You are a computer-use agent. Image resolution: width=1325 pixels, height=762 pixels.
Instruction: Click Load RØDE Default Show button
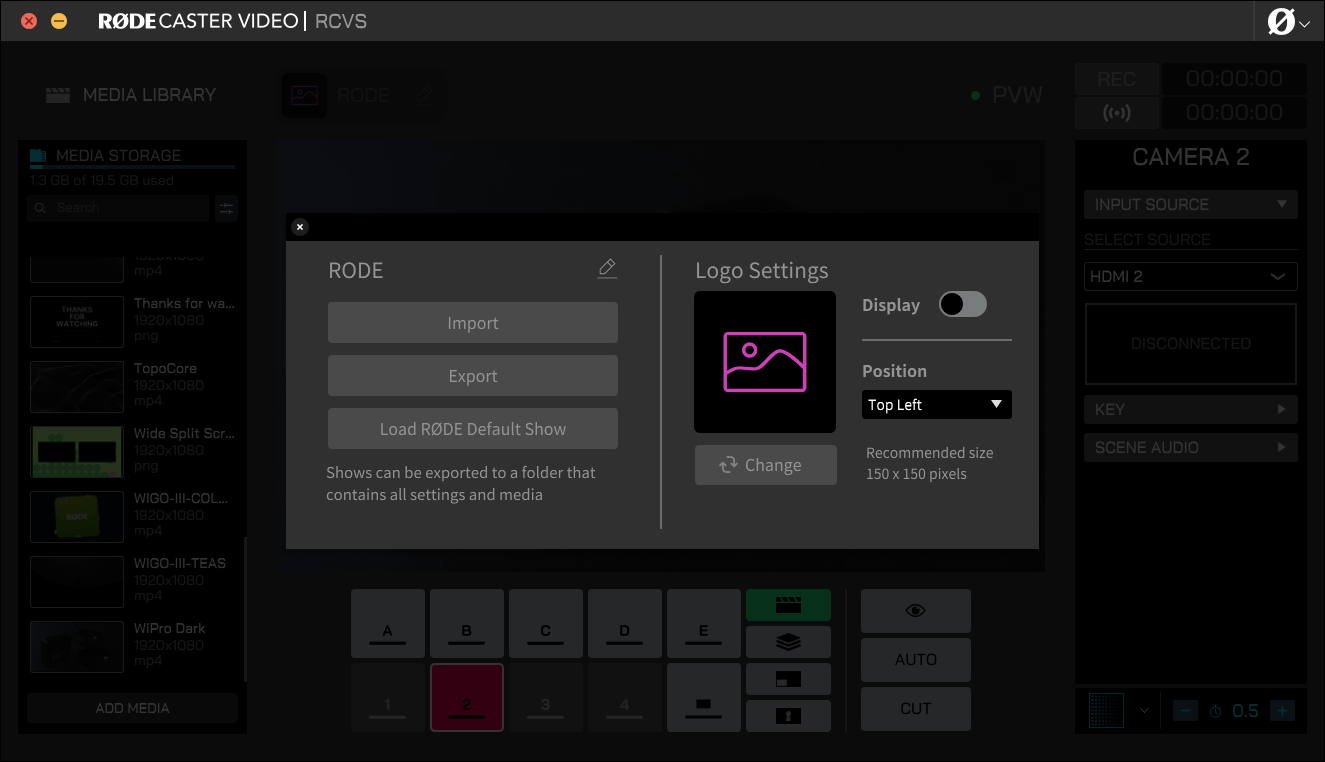click(x=472, y=429)
